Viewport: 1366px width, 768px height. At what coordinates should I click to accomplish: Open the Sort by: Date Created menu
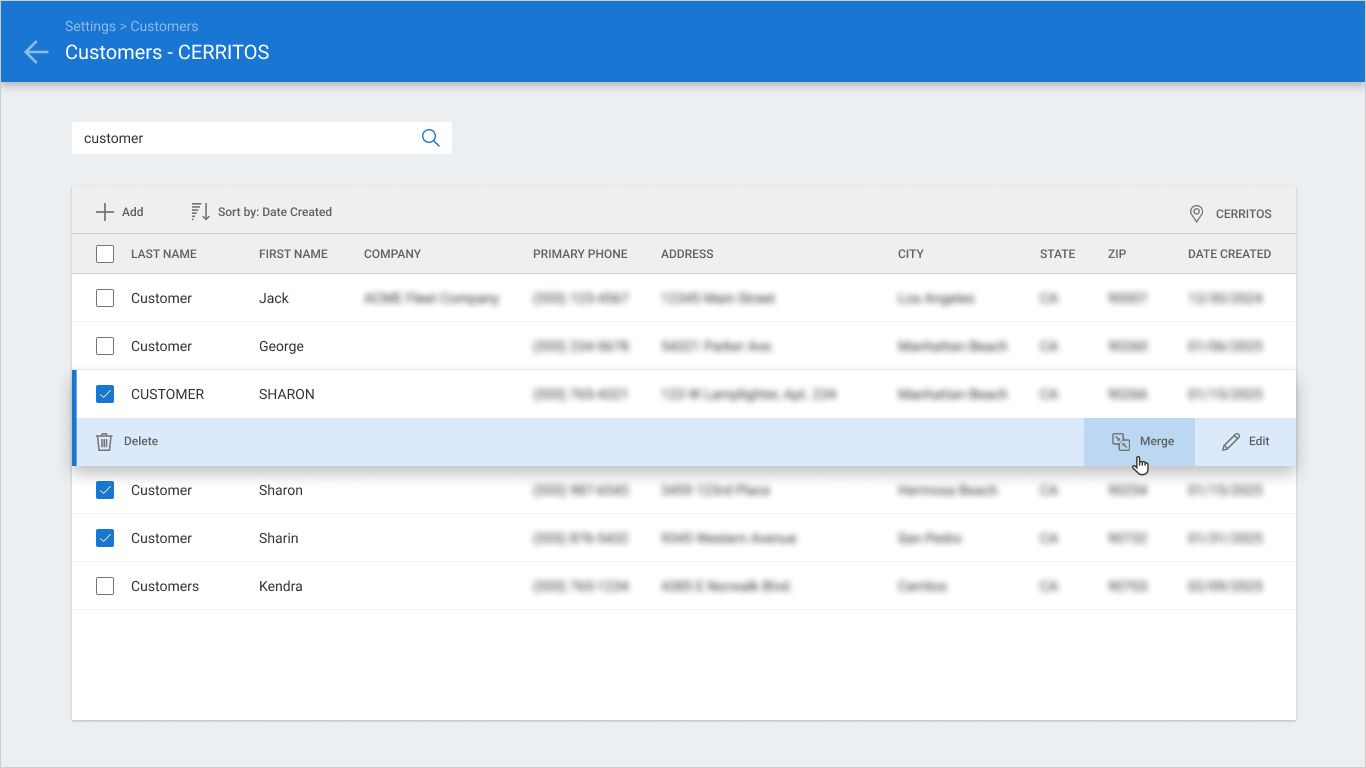point(261,212)
